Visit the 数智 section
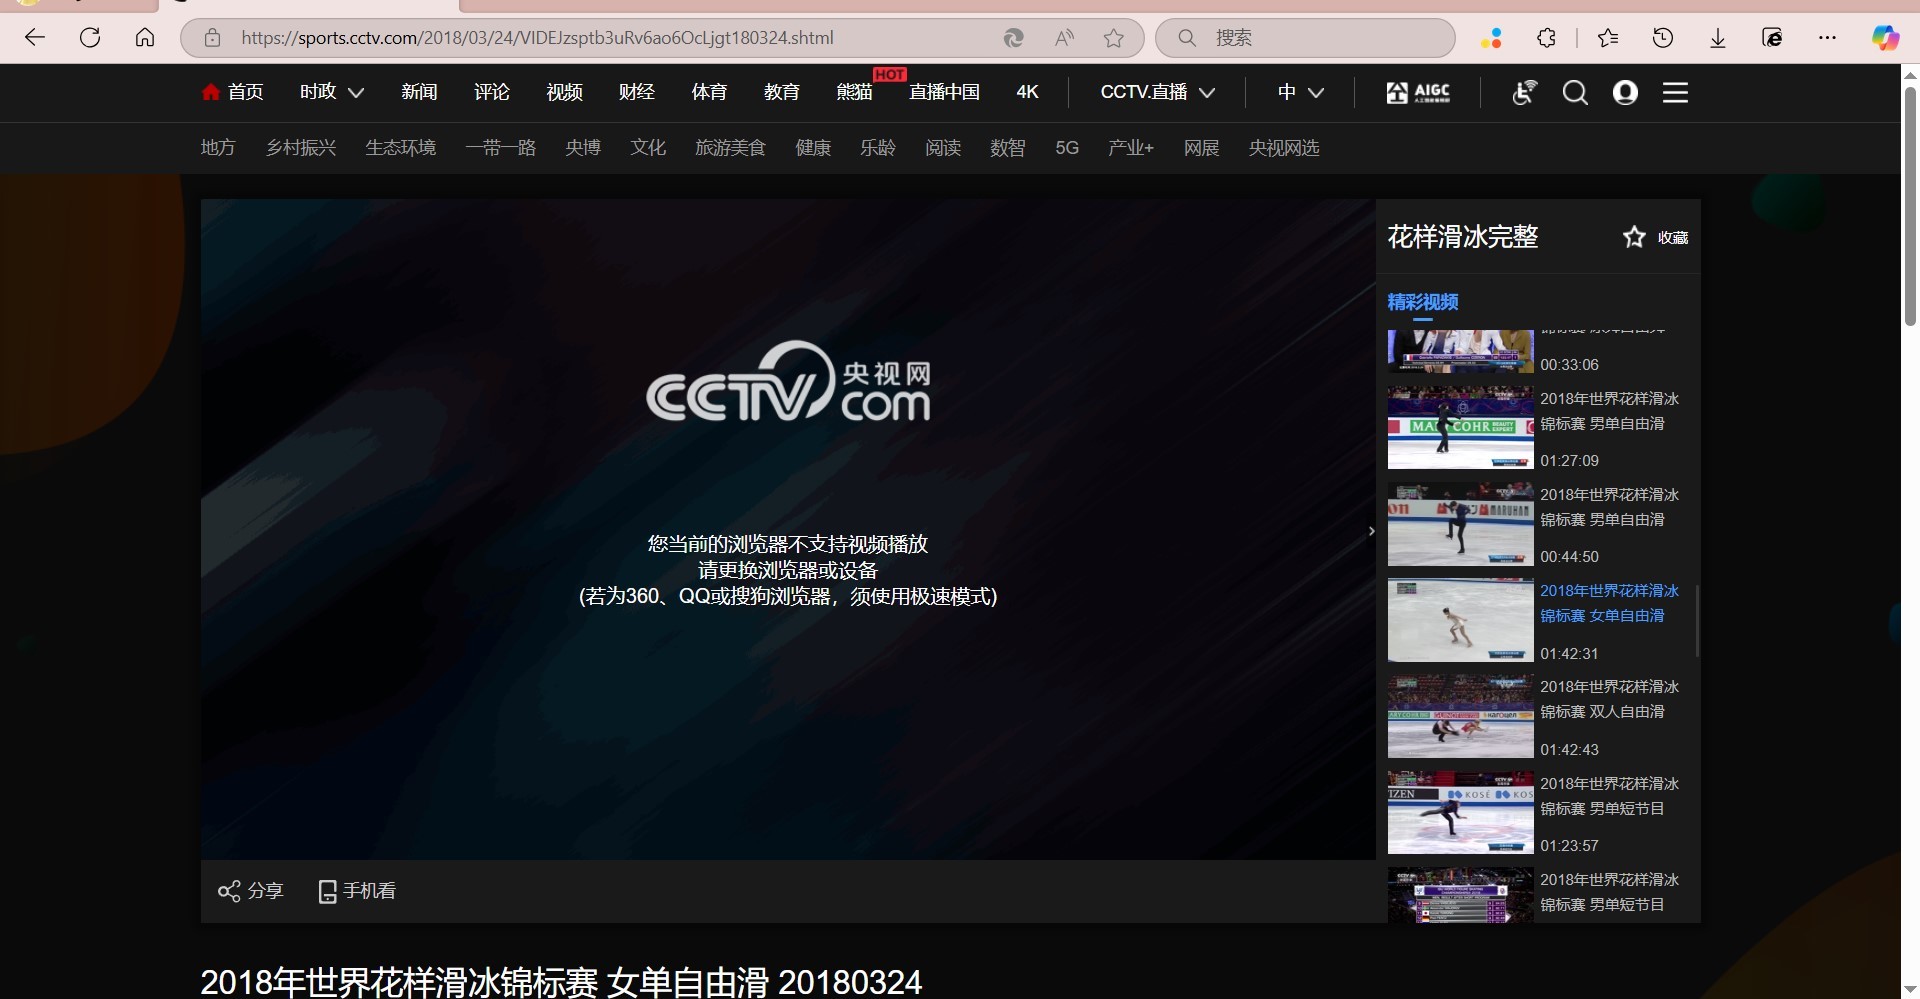1920x999 pixels. click(x=1008, y=148)
